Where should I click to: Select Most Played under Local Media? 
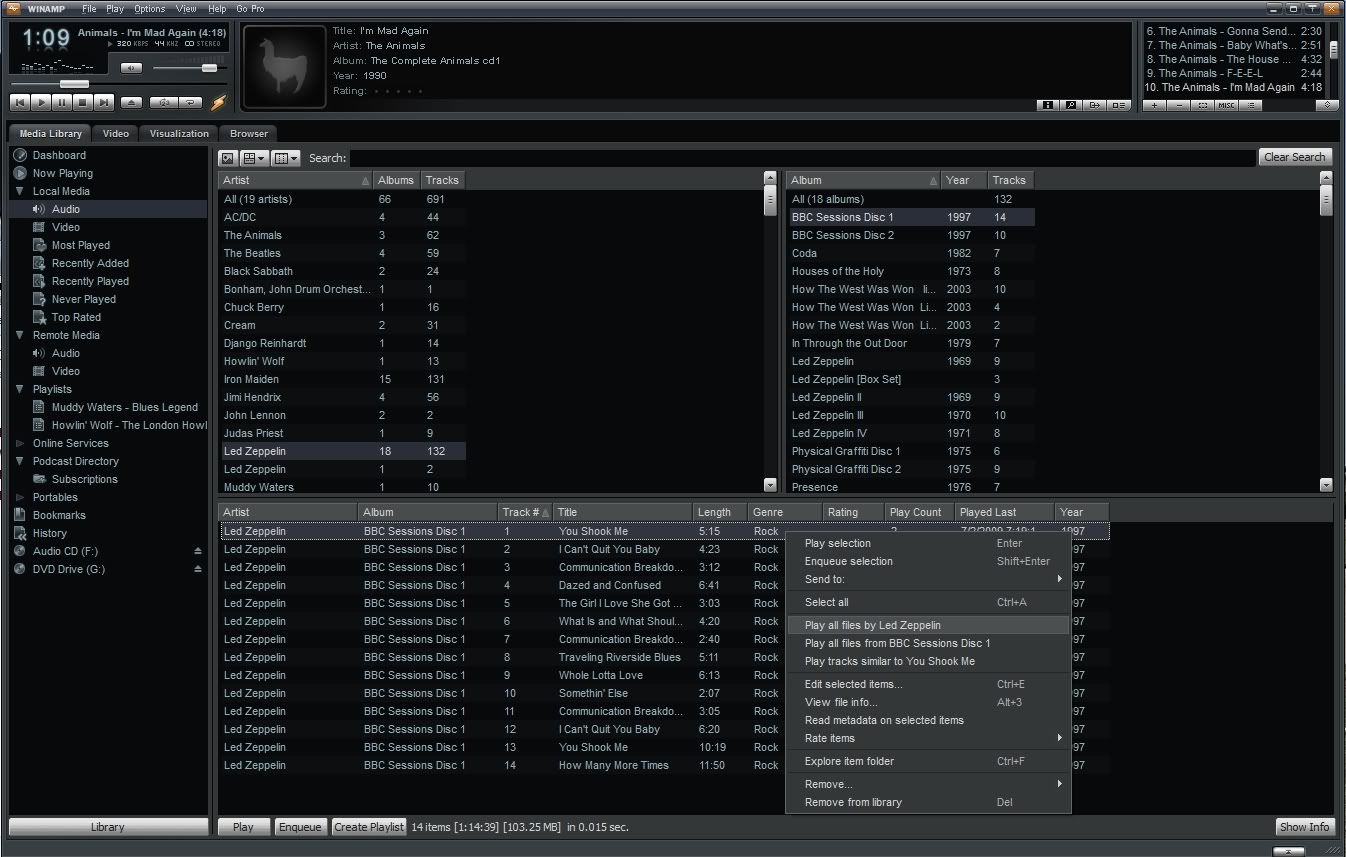coord(81,245)
